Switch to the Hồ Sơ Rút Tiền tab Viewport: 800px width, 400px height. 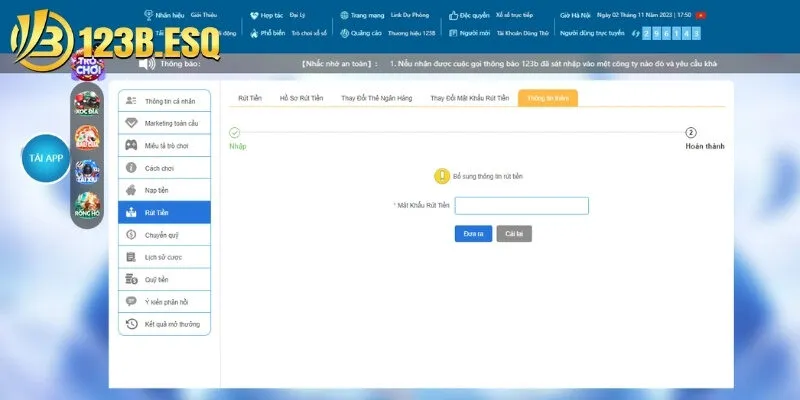(301, 98)
